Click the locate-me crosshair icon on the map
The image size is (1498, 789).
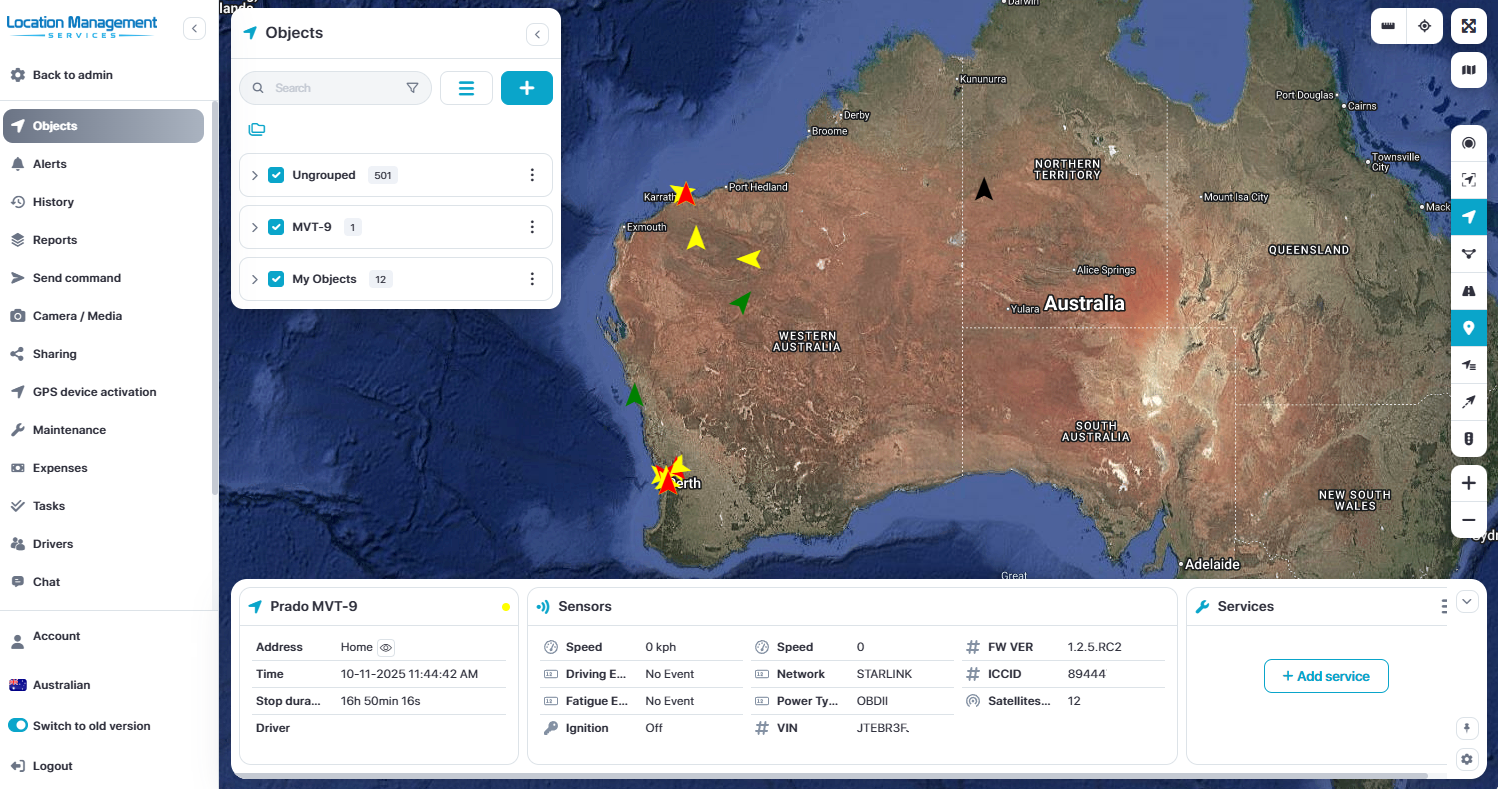click(x=1425, y=26)
